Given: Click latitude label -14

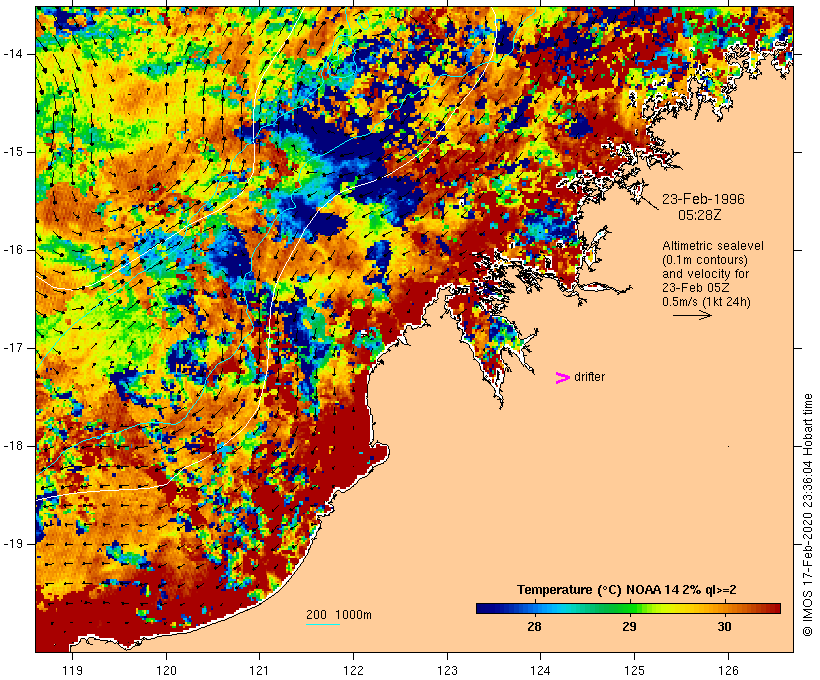Looking at the screenshot, I should [x=13, y=54].
